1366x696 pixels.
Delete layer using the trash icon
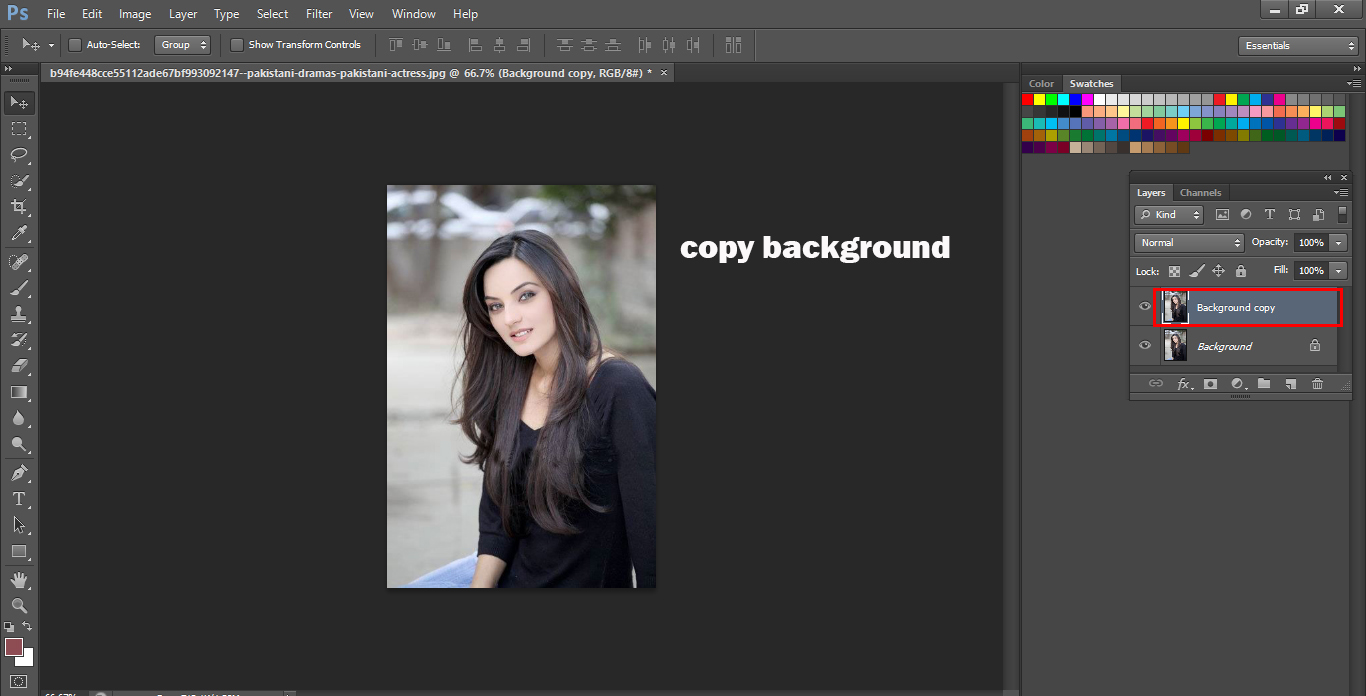click(1318, 383)
